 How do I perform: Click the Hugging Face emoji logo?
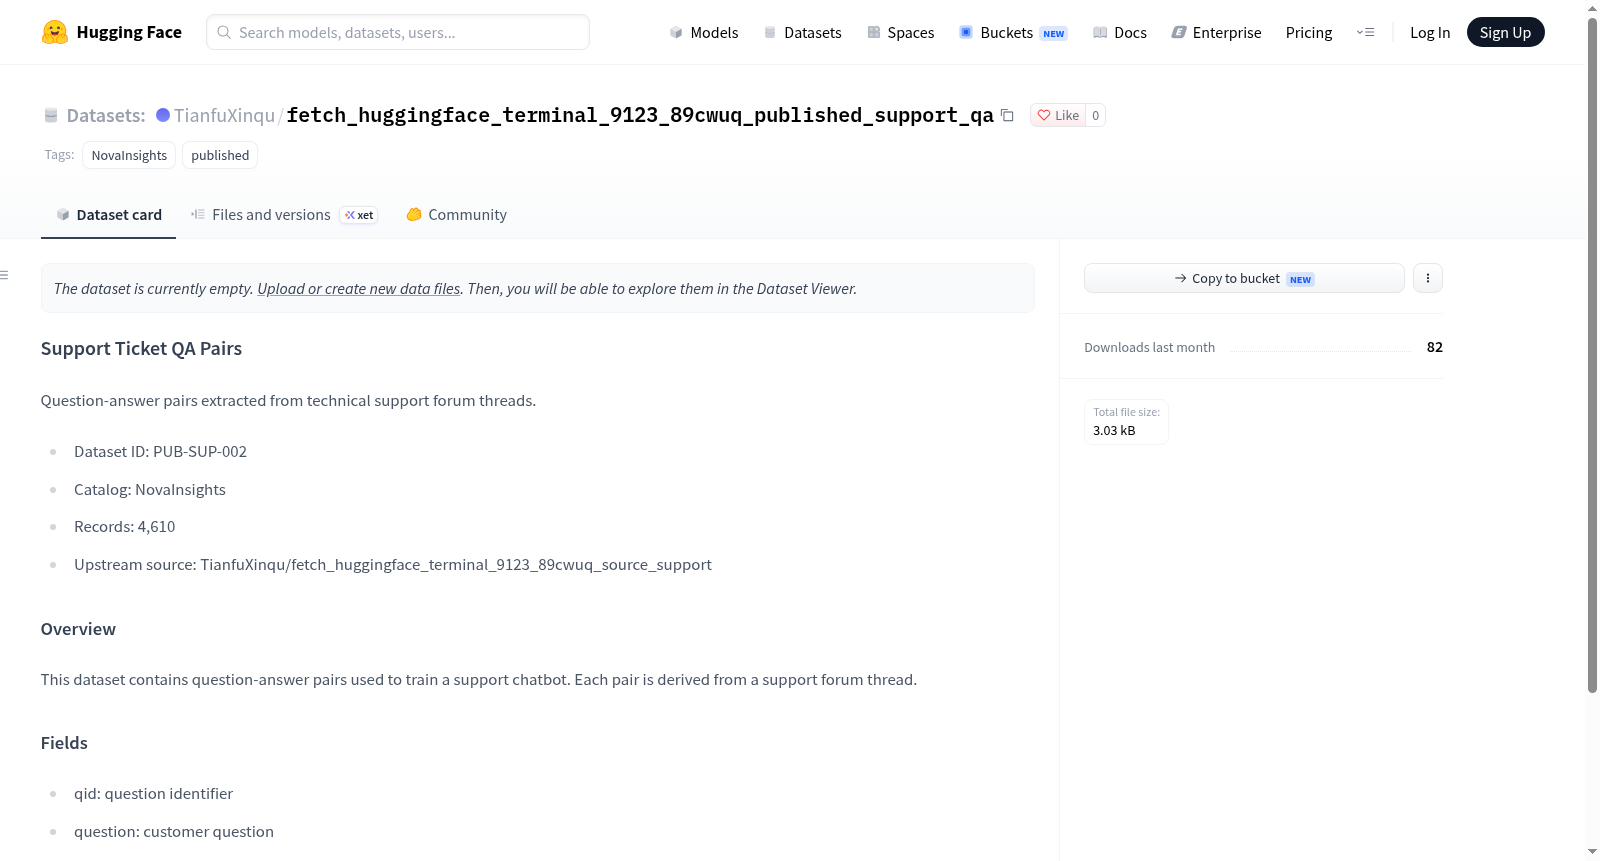click(x=55, y=32)
